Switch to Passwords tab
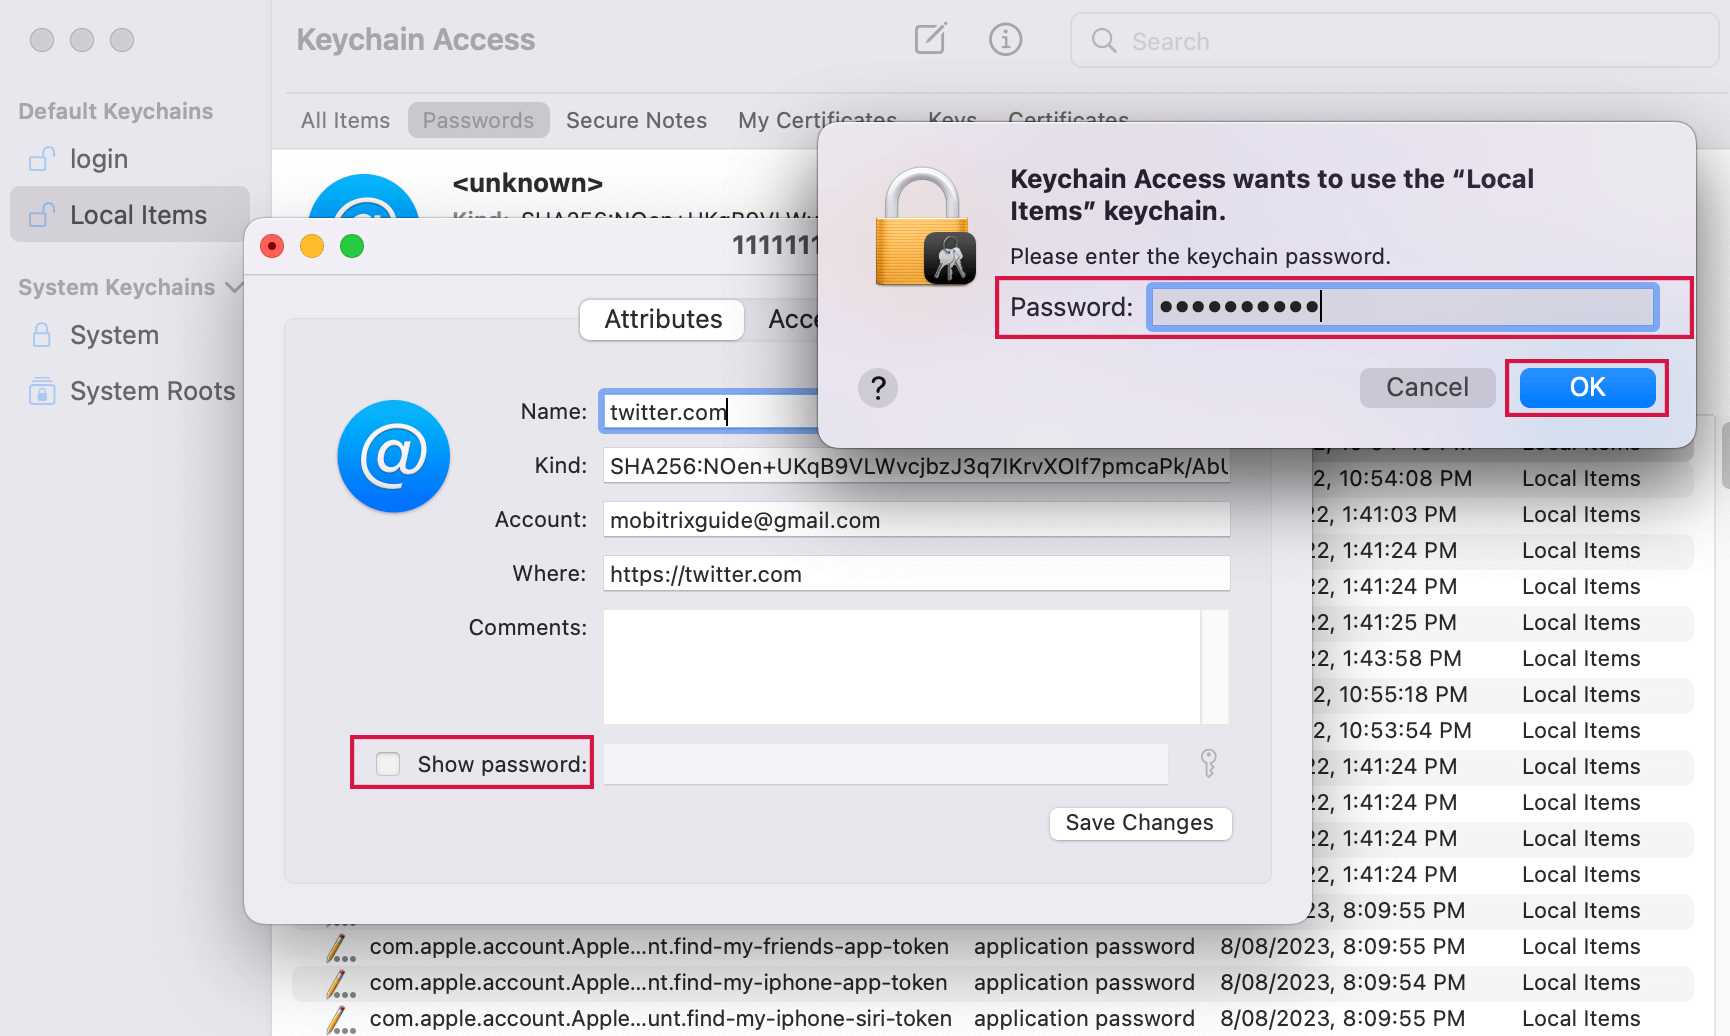Screen dimensions: 1730x1036 pyautogui.click(x=478, y=120)
